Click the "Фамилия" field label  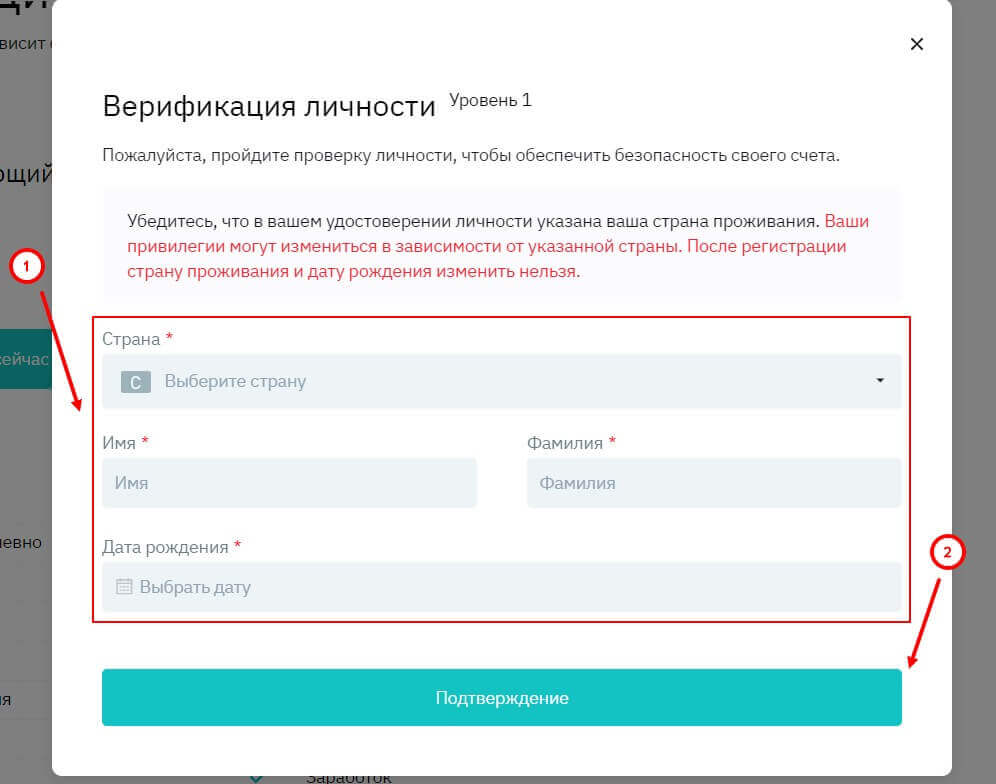pyautogui.click(x=565, y=442)
